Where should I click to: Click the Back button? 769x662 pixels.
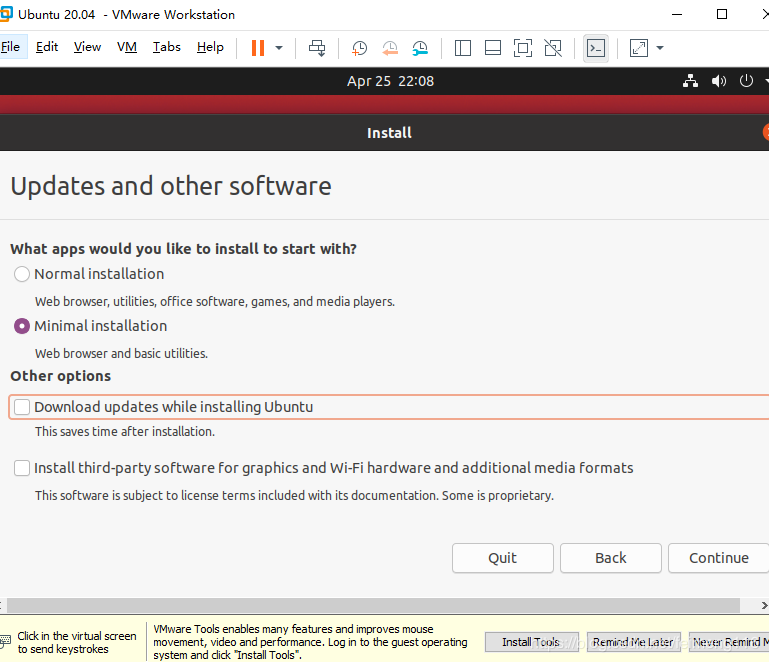click(x=610, y=558)
